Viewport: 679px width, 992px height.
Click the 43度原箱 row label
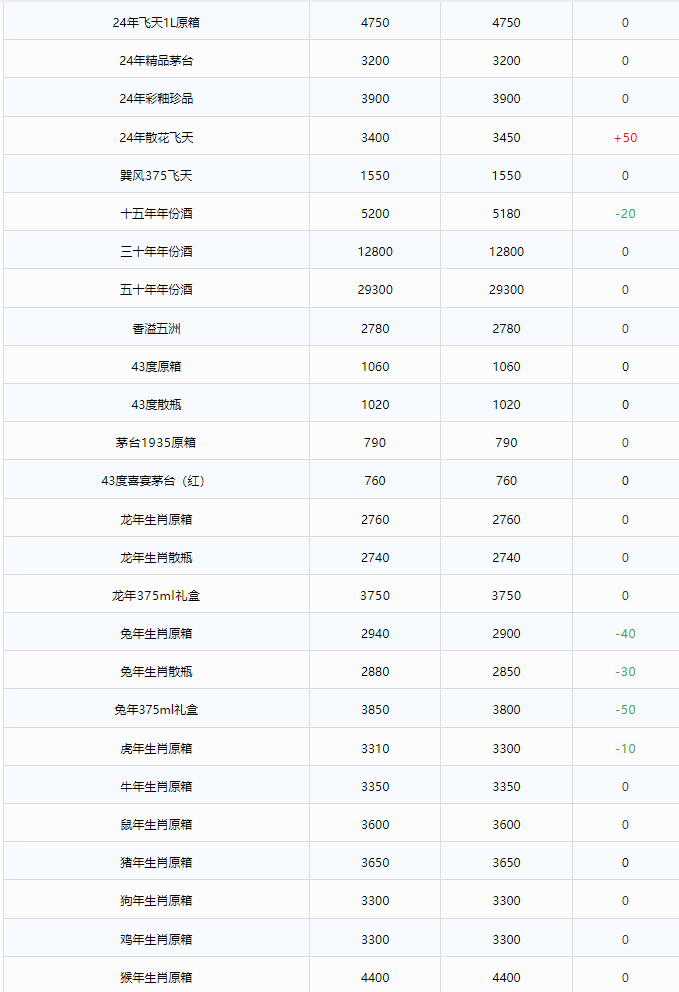[156, 367]
